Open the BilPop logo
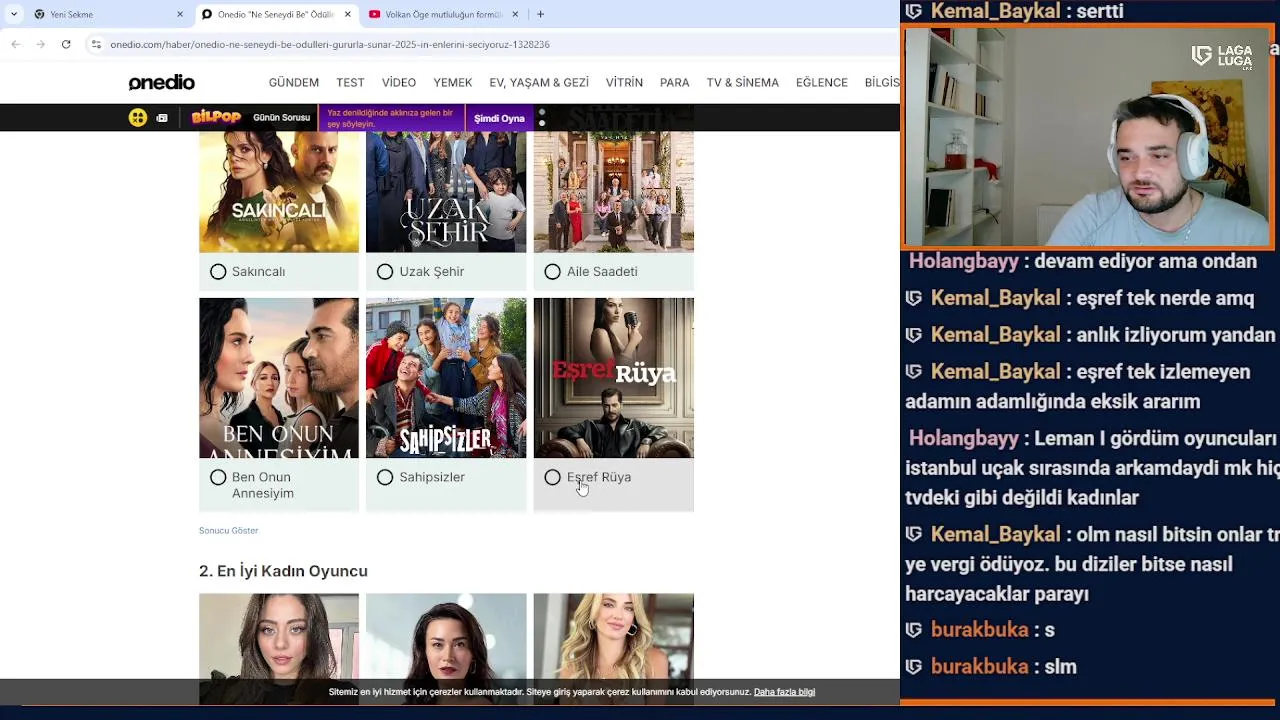This screenshot has width=1280, height=720. tap(216, 117)
